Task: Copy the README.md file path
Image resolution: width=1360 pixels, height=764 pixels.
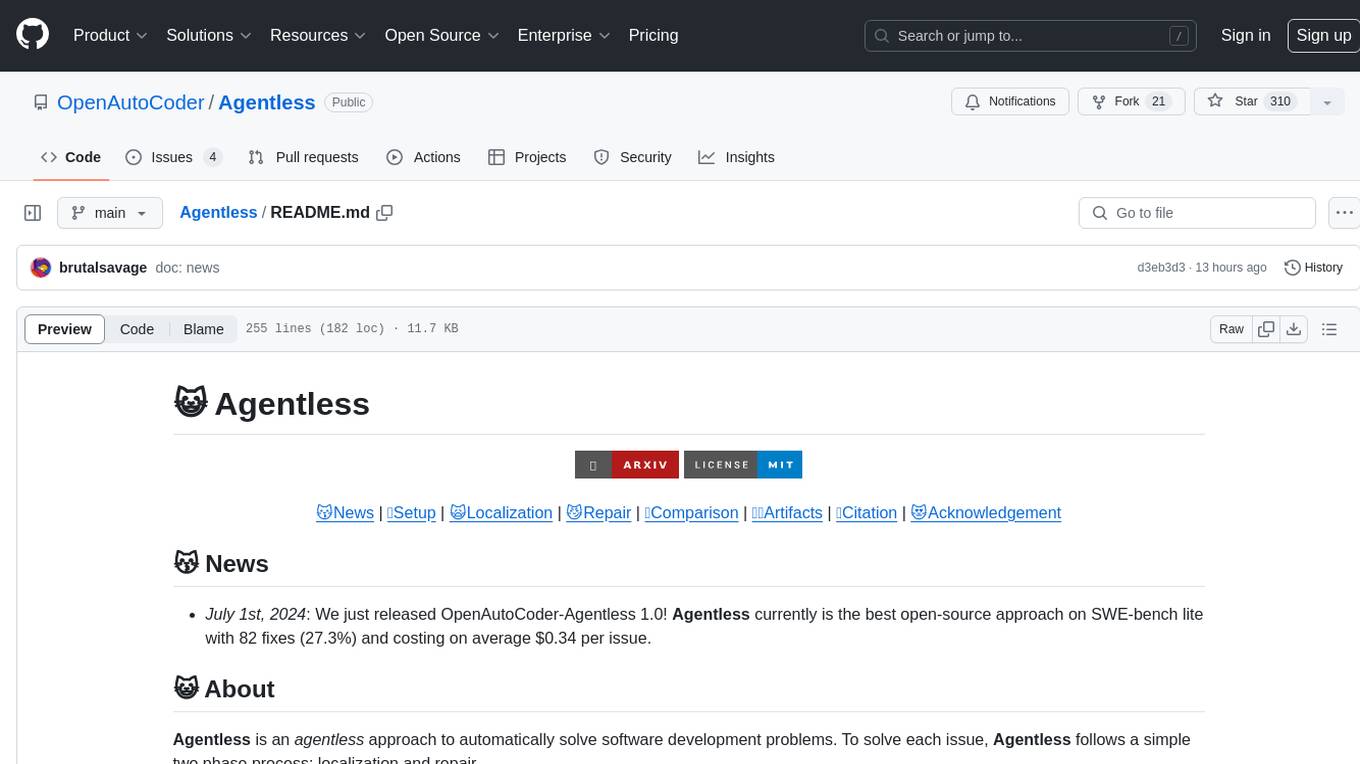Action: 384,212
